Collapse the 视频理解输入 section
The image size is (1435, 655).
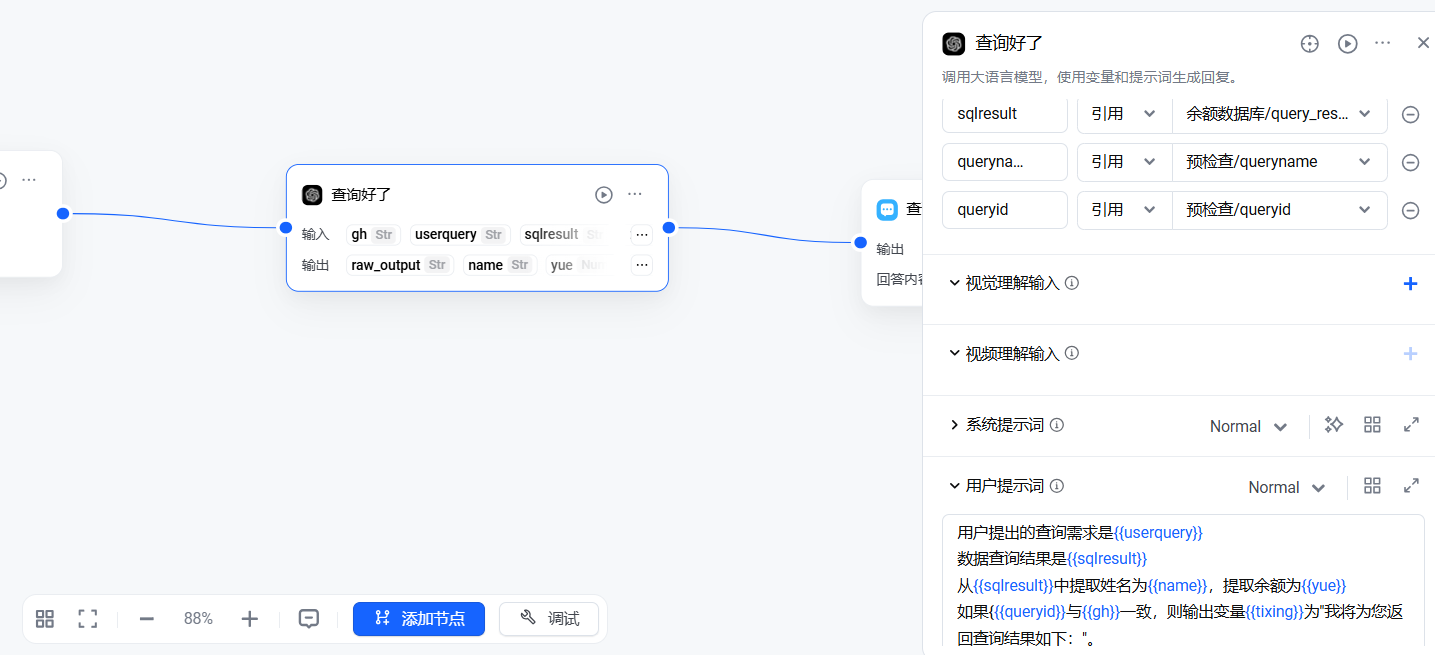point(954,353)
